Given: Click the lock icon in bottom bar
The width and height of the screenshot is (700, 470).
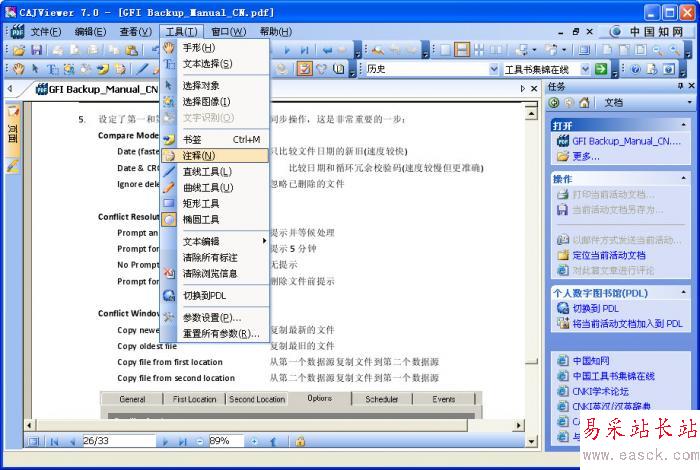Looking at the screenshot, I should click(x=300, y=441).
